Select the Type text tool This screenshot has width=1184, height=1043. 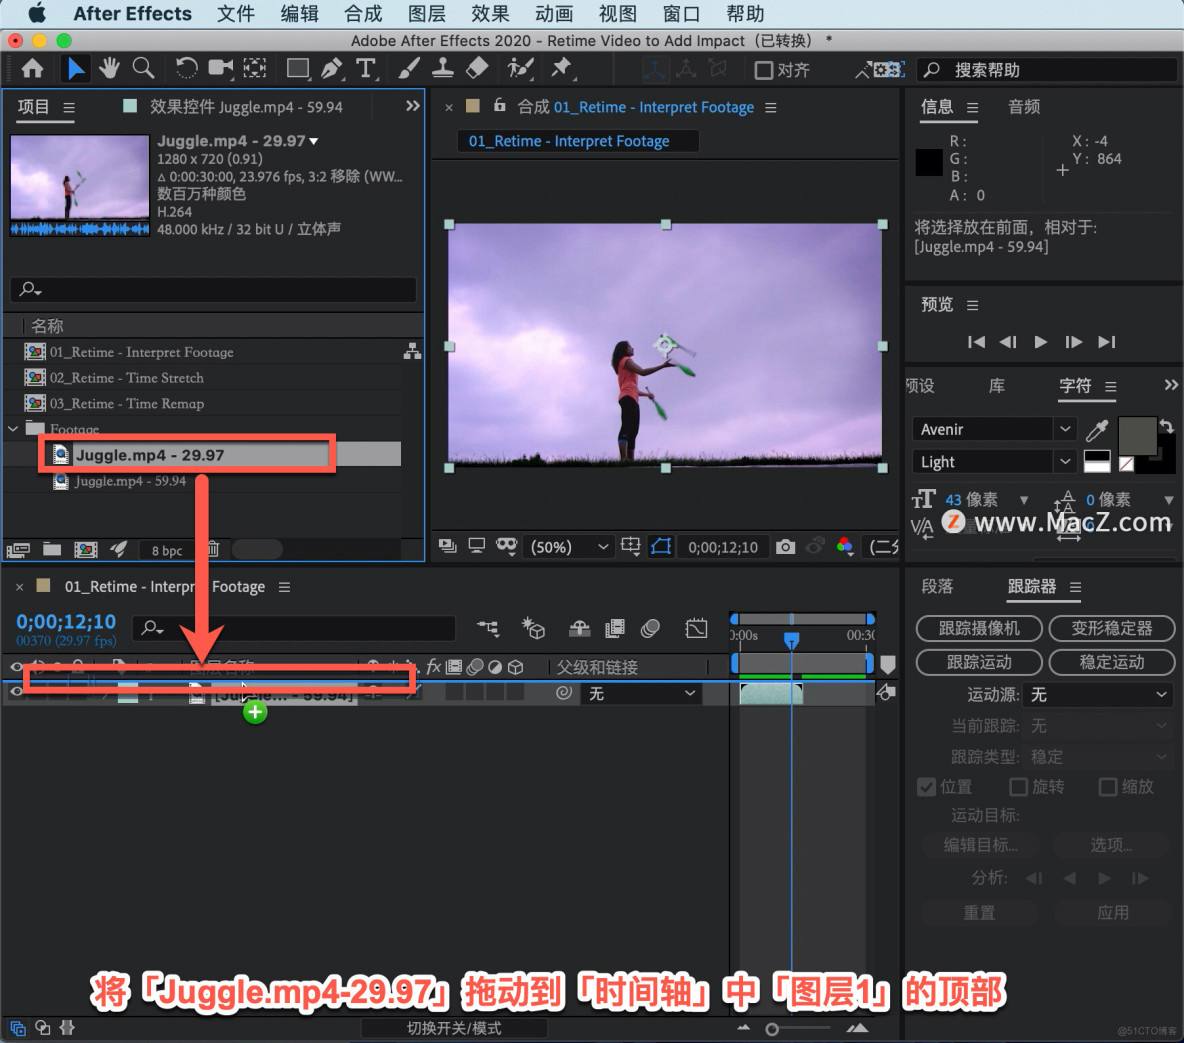click(x=365, y=69)
